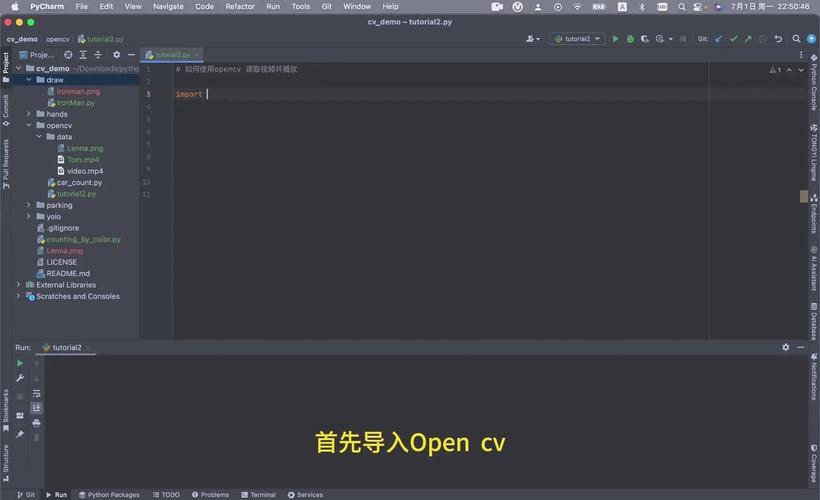Open the Navigate menu
Image resolution: width=820 pixels, height=500 pixels.
coord(168,6)
